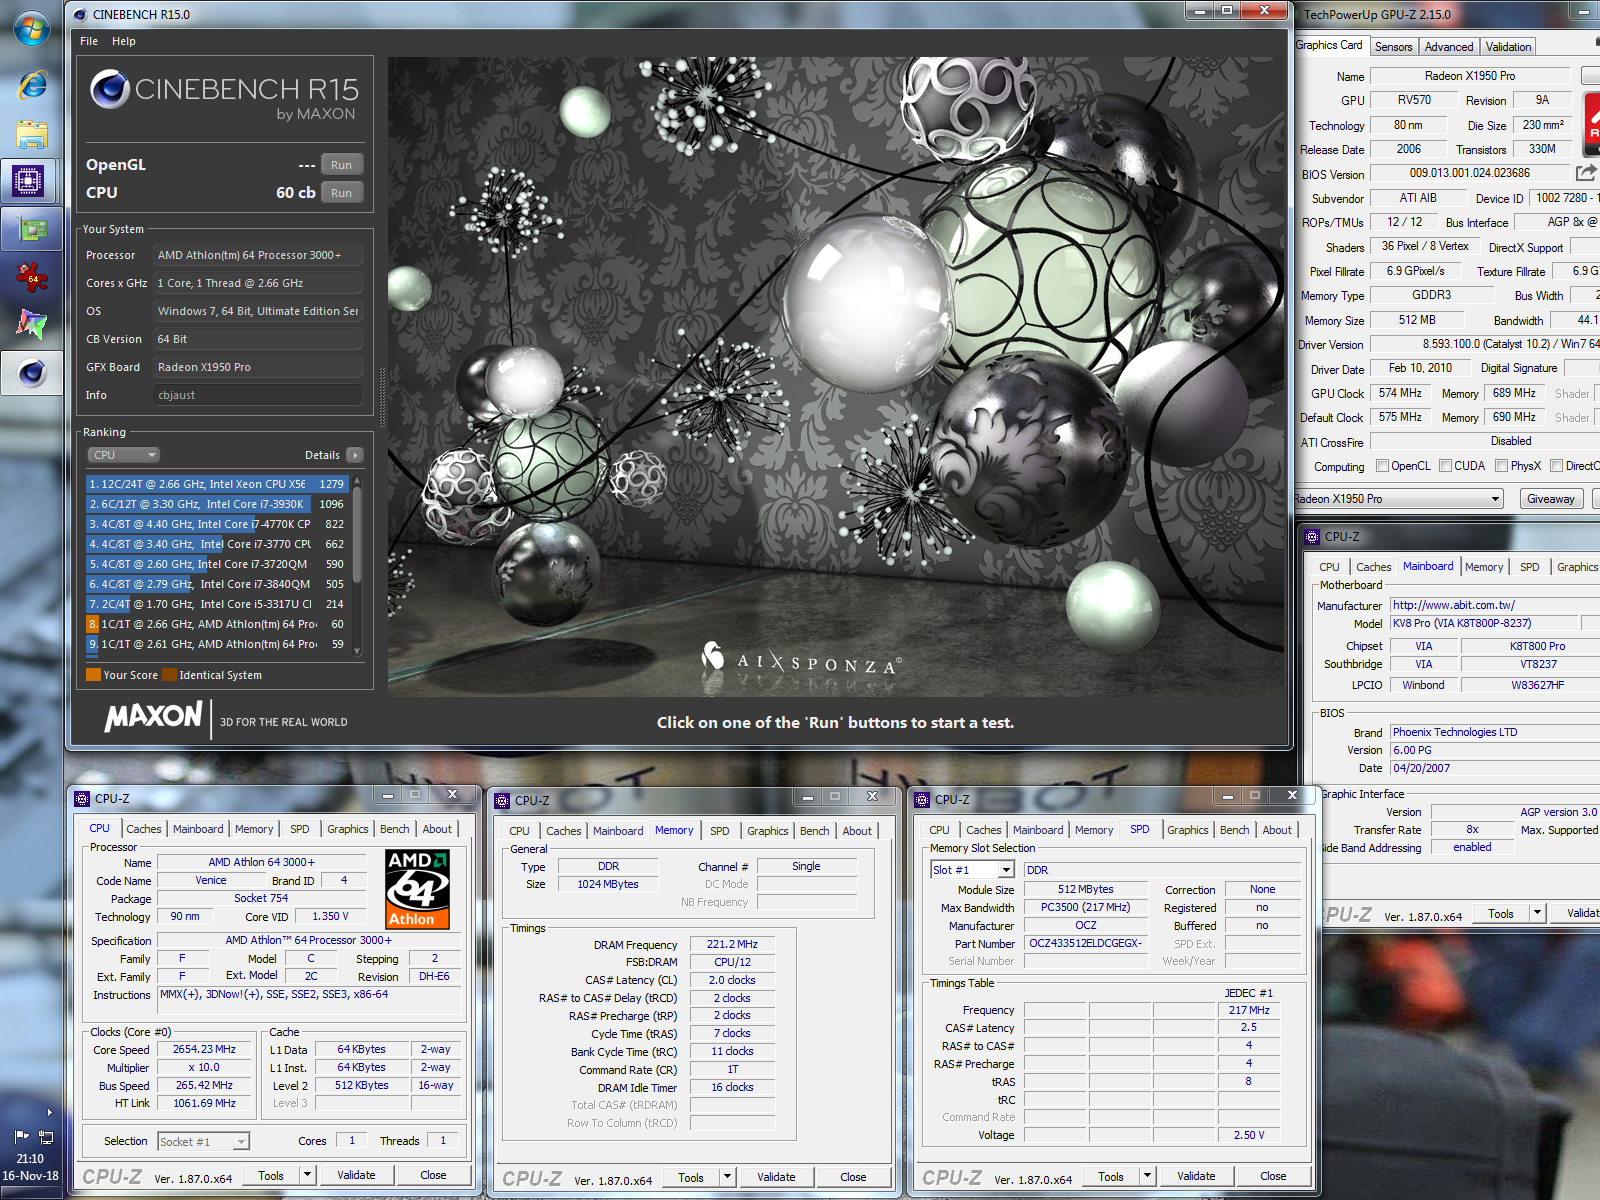The height and width of the screenshot is (1200, 1600).
Task: Toggle the DirectCompute checkbox in GPU-Z
Action: coord(1556,465)
